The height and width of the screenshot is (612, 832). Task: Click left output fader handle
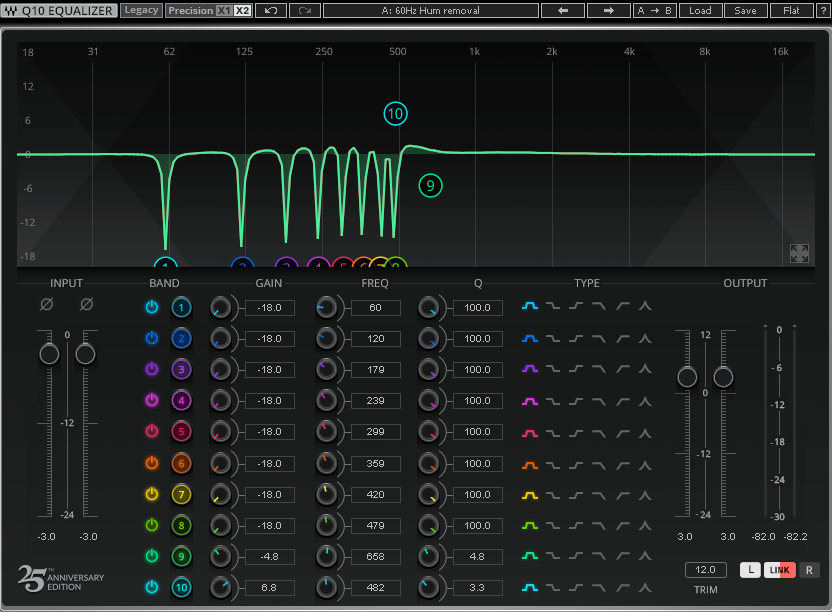[687, 377]
